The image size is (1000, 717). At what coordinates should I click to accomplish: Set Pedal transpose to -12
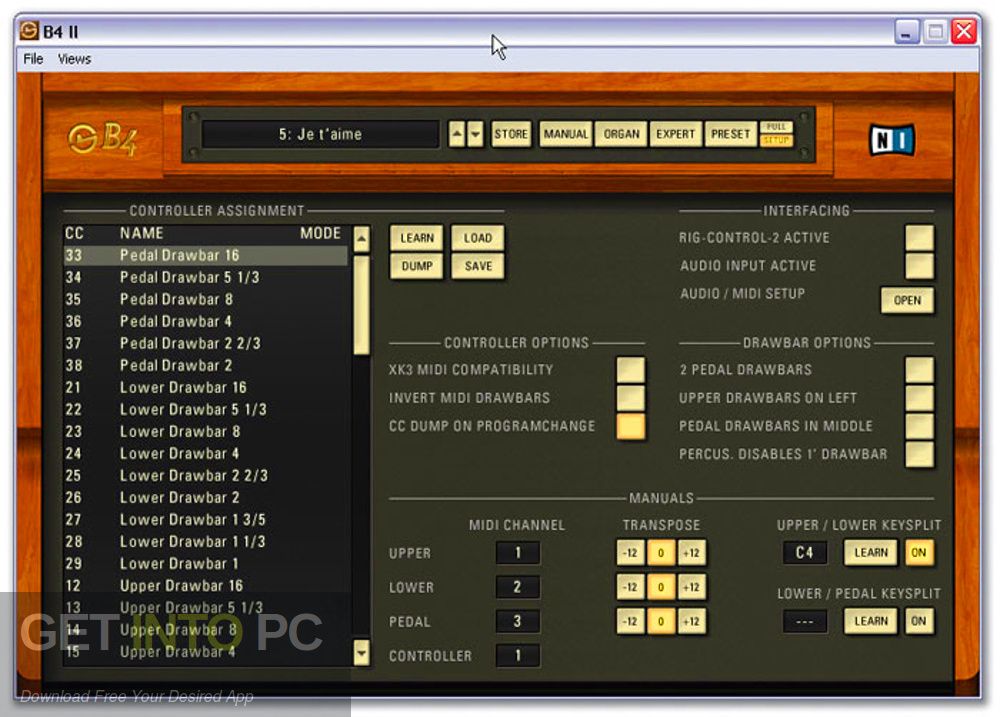630,621
